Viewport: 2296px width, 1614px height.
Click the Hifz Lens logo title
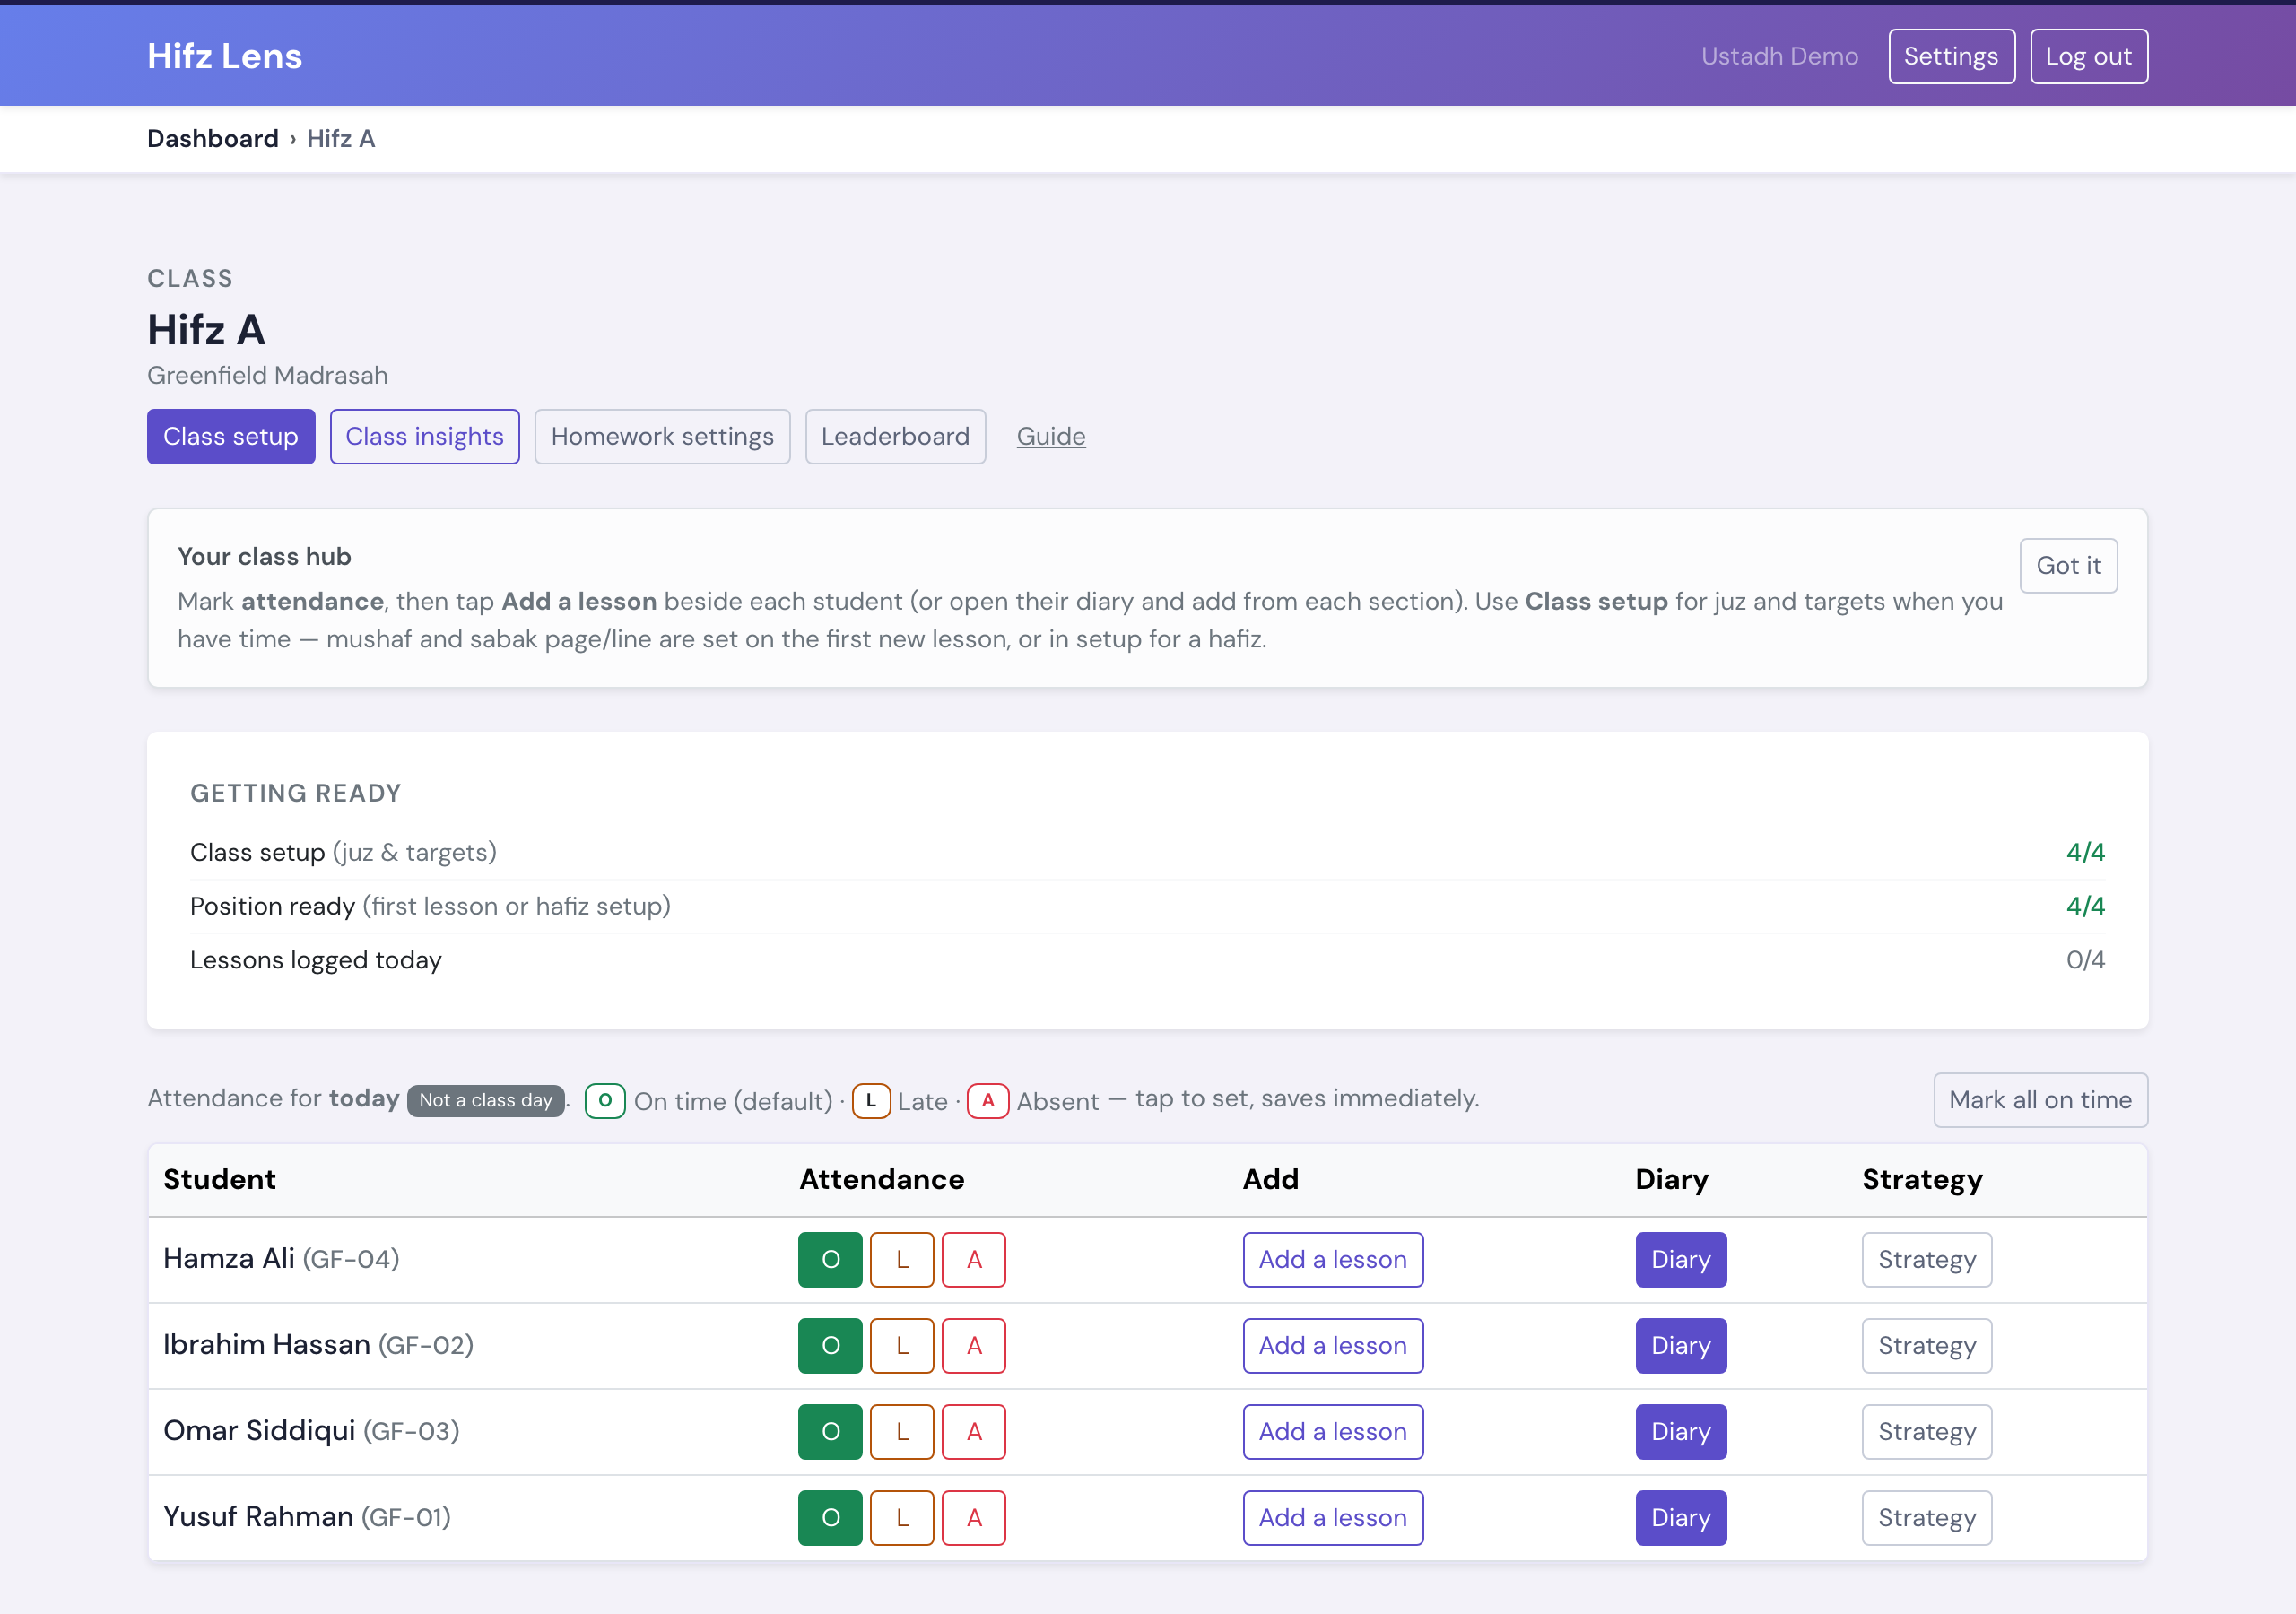(x=224, y=56)
